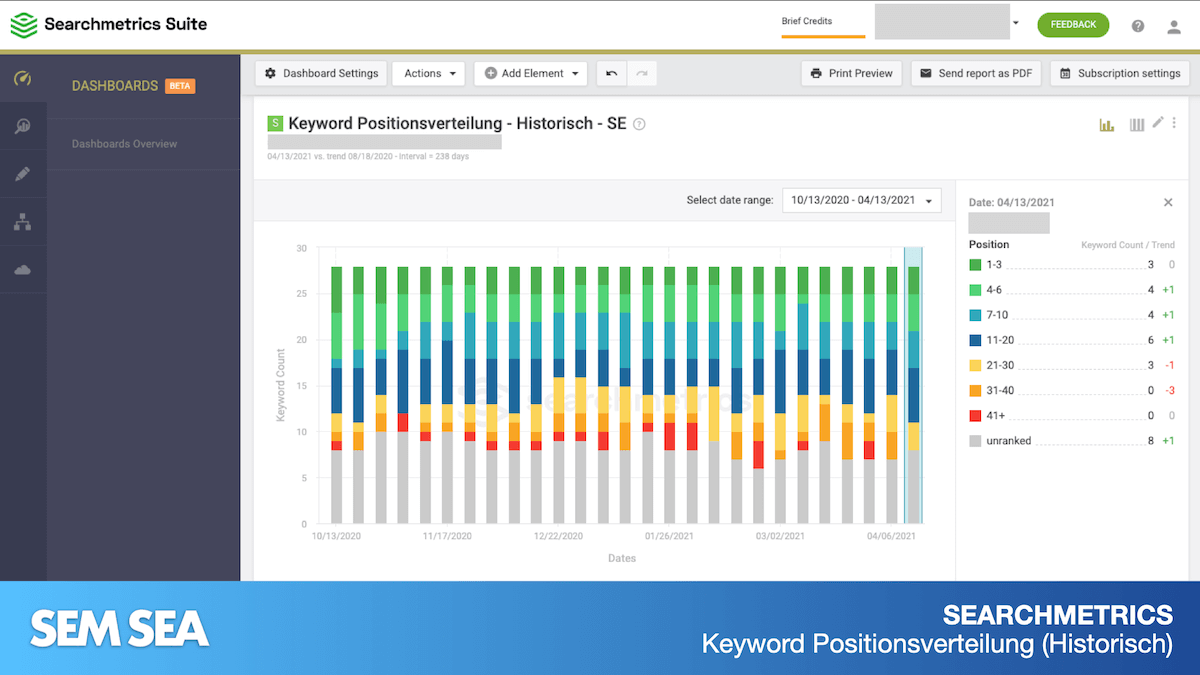Click the green Feedback button
Image resolution: width=1200 pixels, height=675 pixels.
pyautogui.click(x=1073, y=25)
